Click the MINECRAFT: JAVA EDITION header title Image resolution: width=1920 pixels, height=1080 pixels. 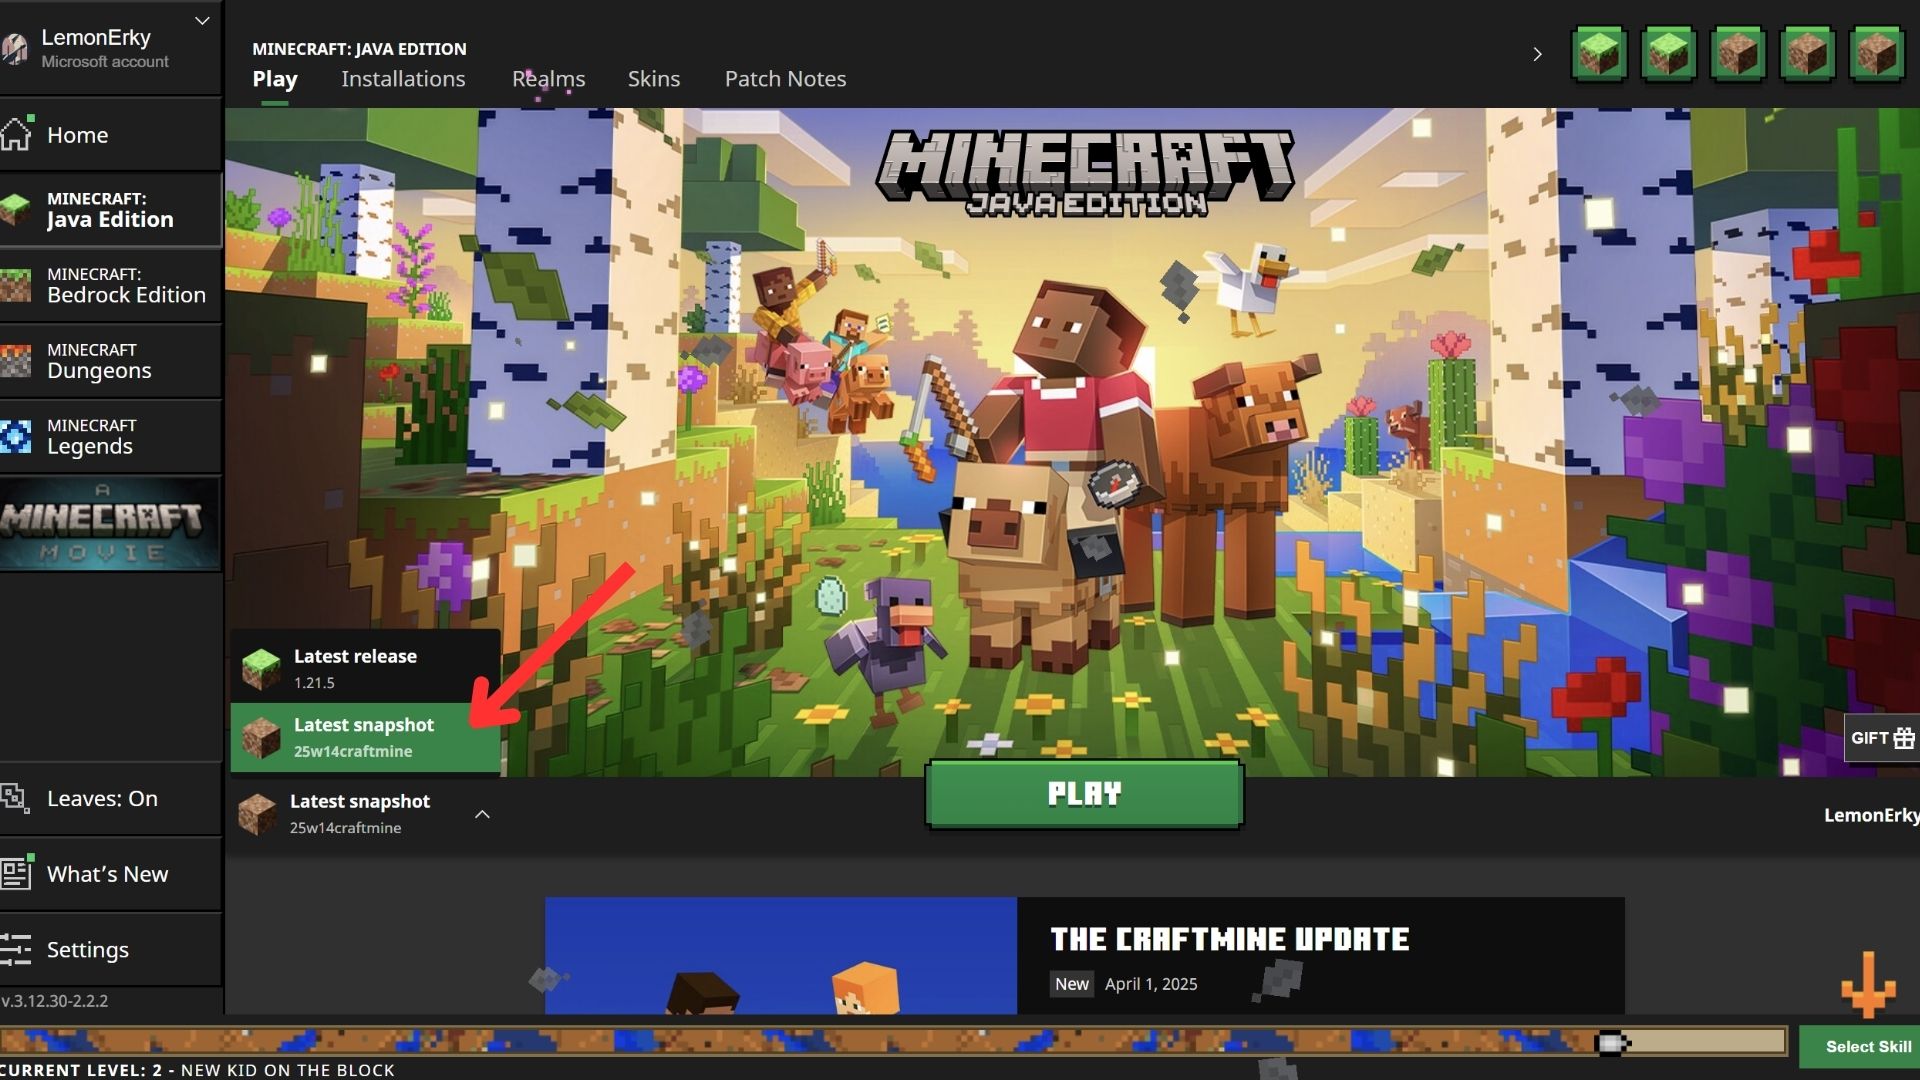click(359, 49)
